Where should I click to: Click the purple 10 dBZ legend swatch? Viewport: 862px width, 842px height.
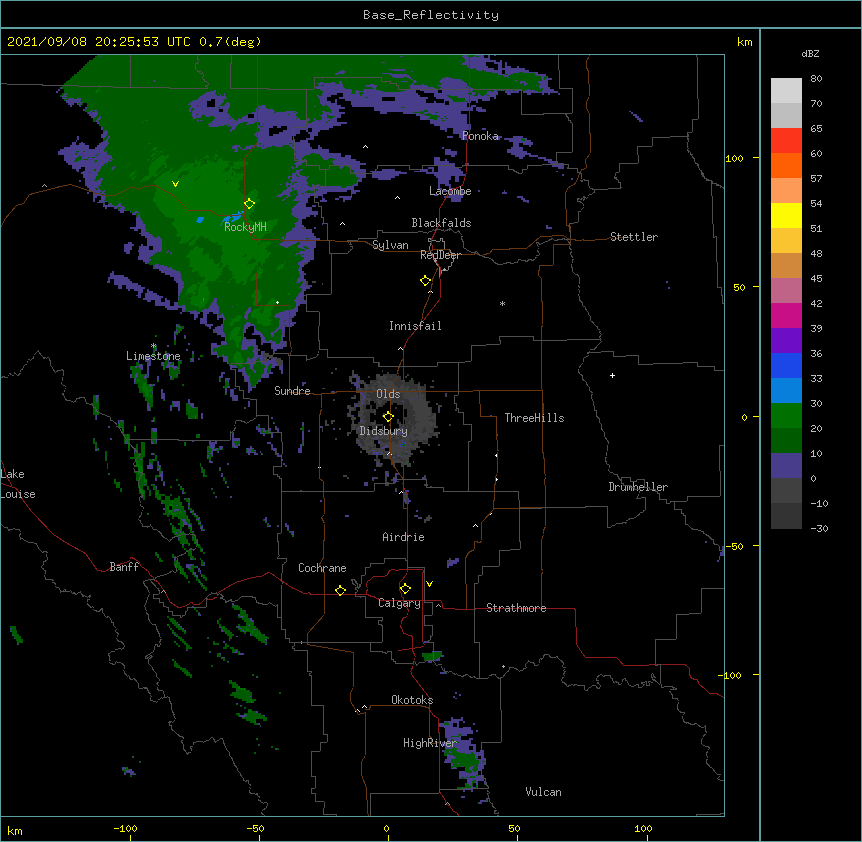click(786, 466)
